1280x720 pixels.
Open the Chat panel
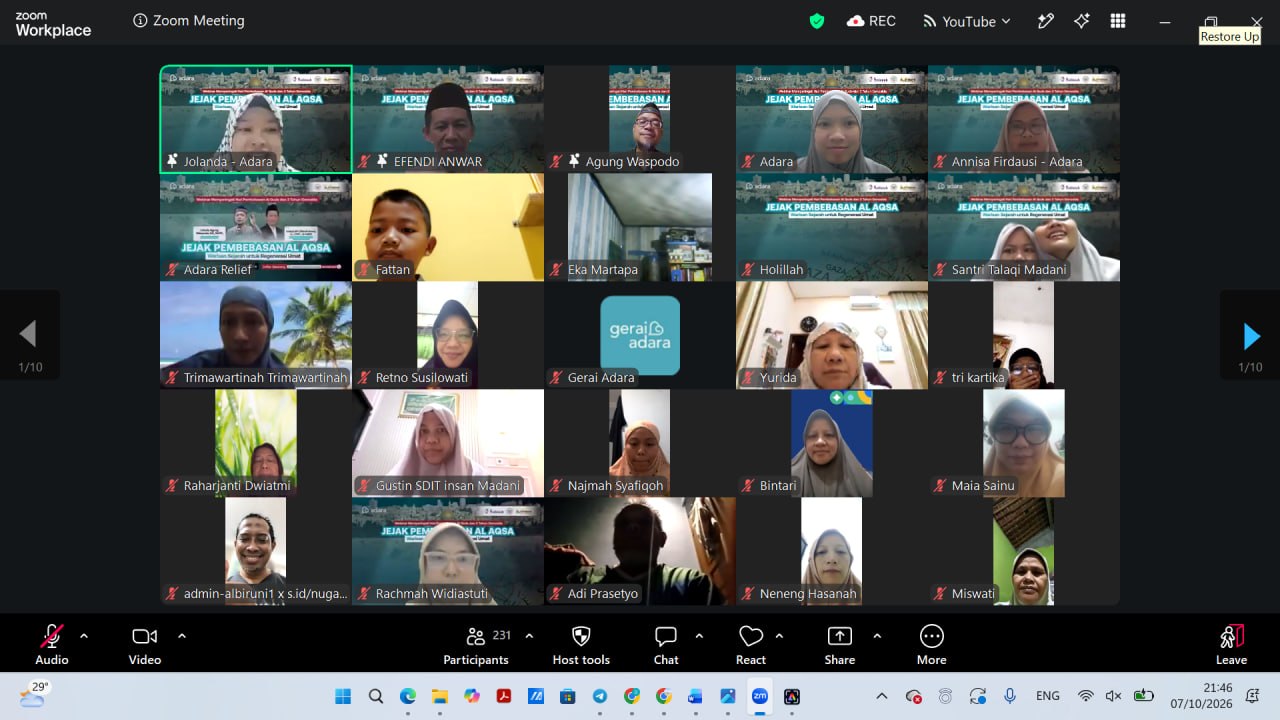click(666, 644)
